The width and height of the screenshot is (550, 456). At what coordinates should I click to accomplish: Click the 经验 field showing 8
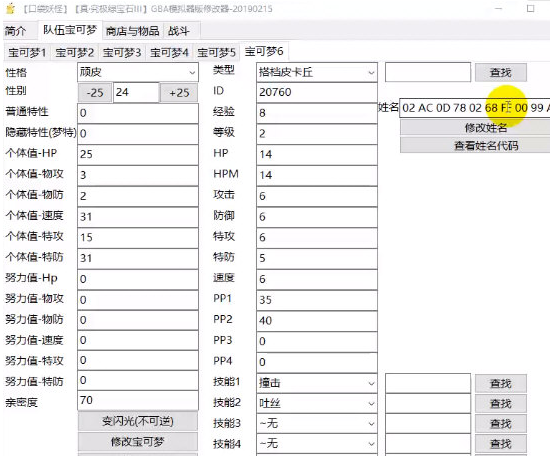[317, 113]
